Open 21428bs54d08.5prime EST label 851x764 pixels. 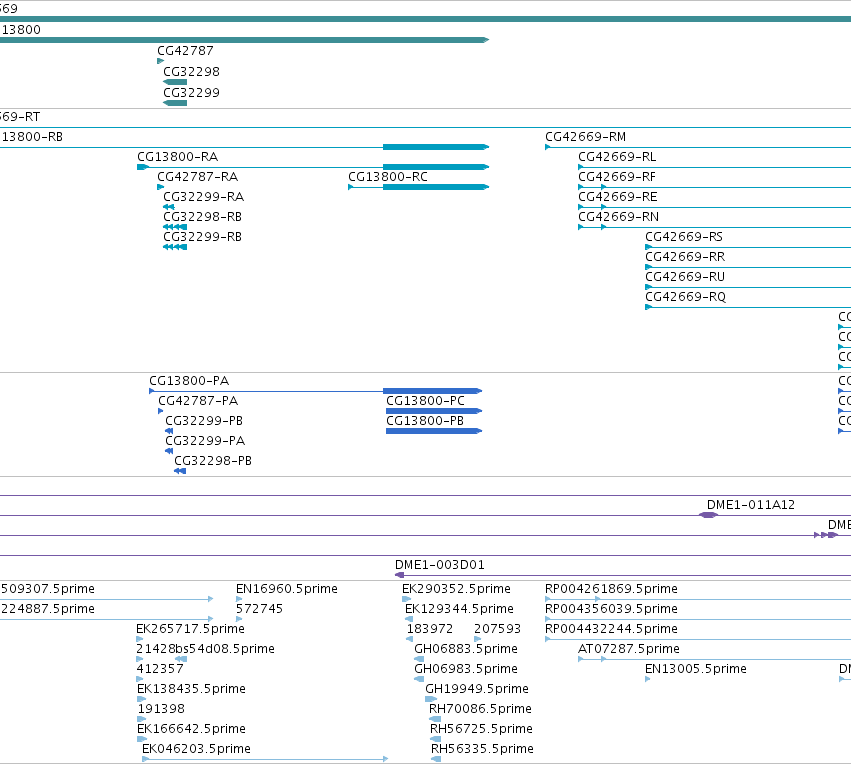[x=206, y=649]
